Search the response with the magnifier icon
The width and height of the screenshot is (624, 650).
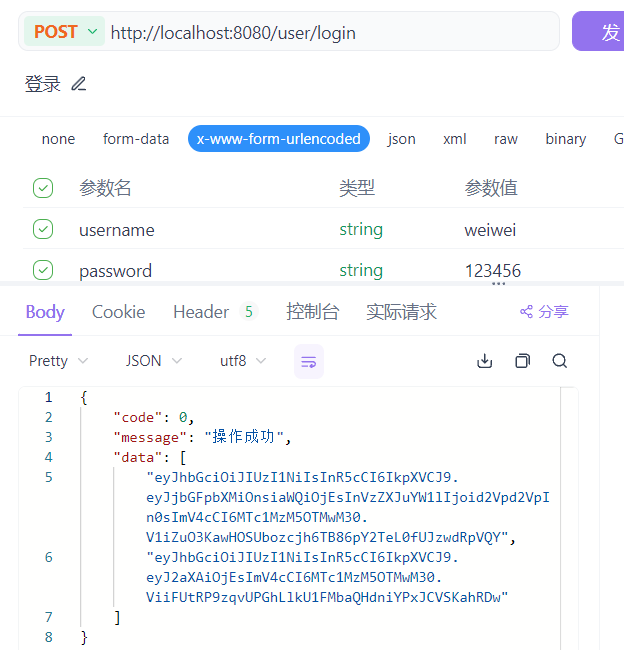560,361
